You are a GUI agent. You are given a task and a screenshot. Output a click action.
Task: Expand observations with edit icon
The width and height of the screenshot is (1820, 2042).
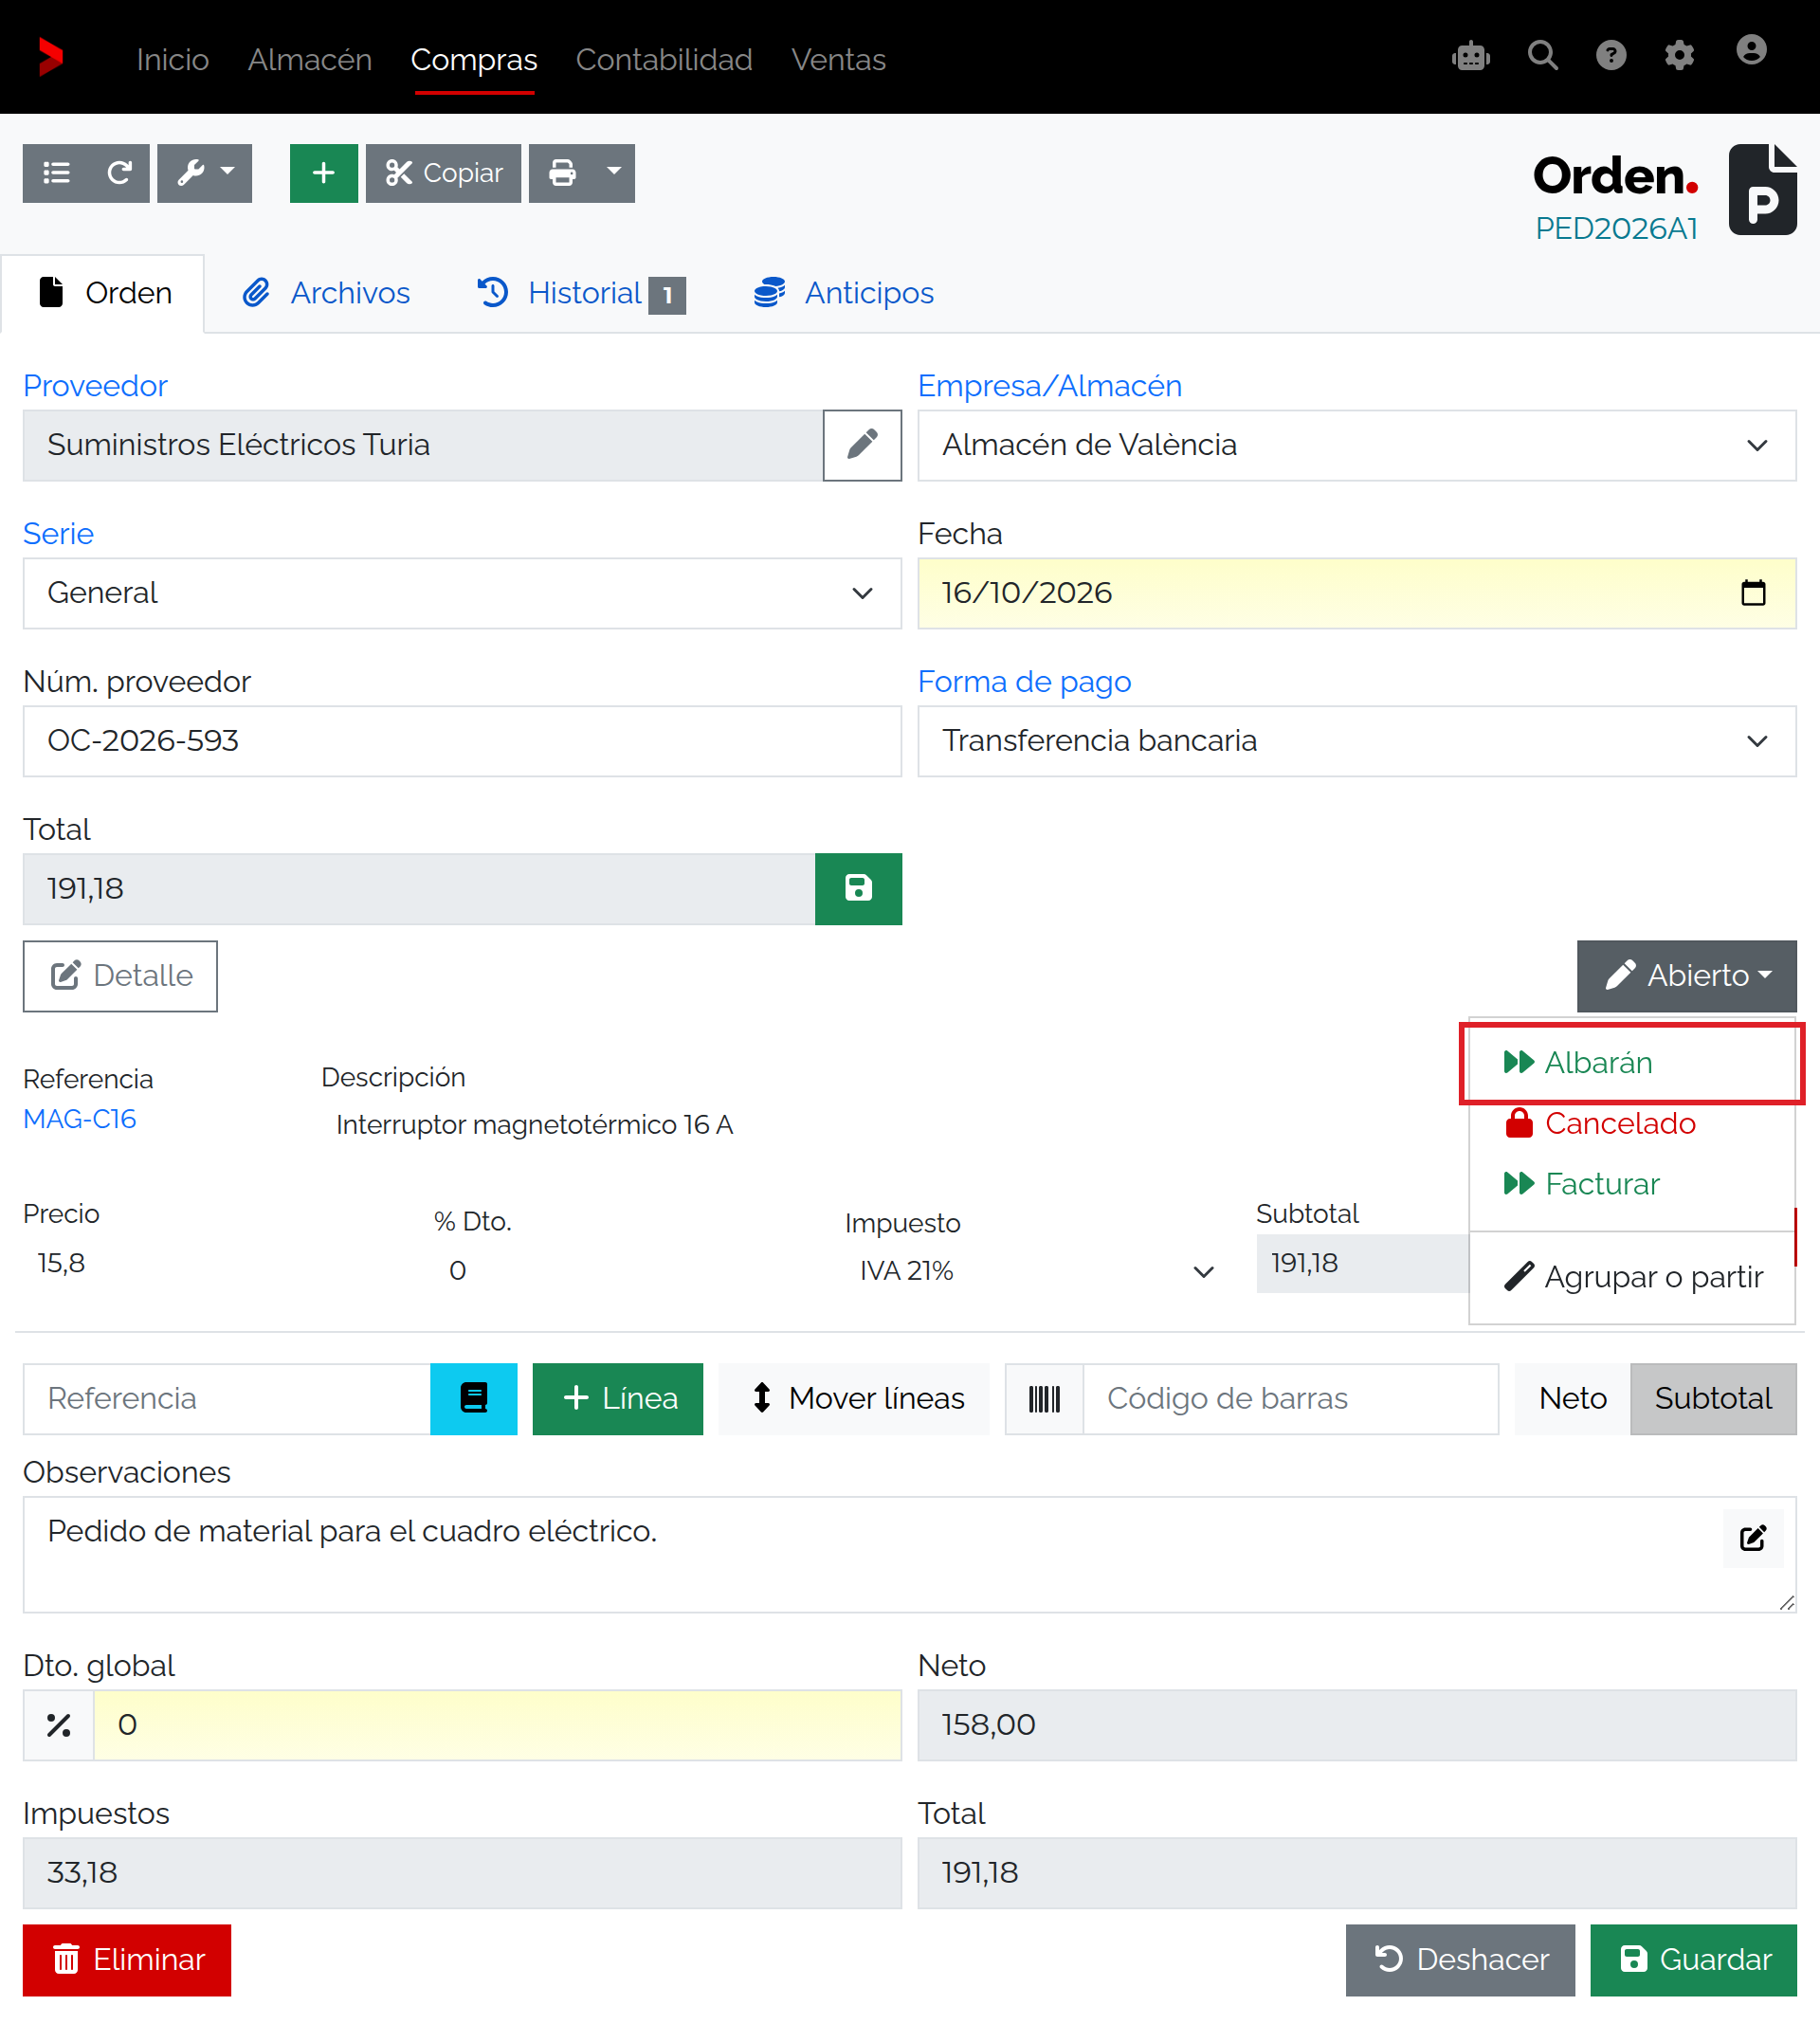pos(1753,1538)
